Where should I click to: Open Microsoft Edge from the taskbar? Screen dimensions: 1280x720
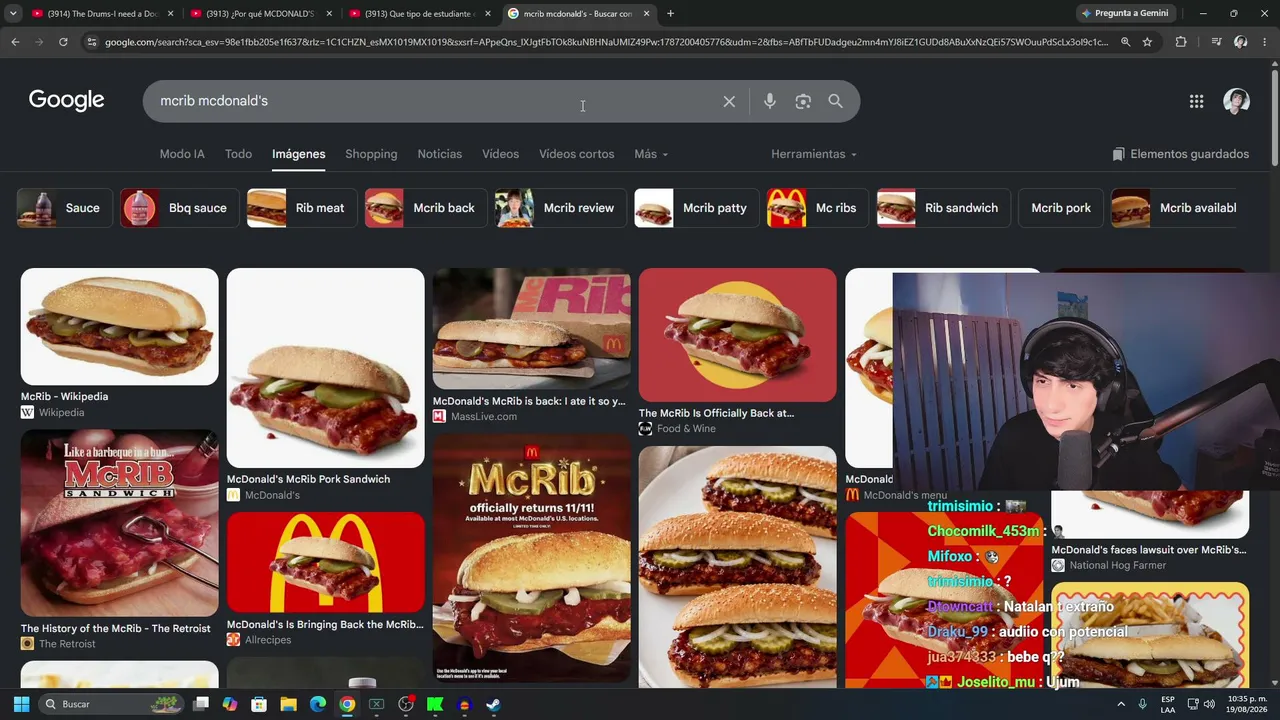[x=317, y=704]
